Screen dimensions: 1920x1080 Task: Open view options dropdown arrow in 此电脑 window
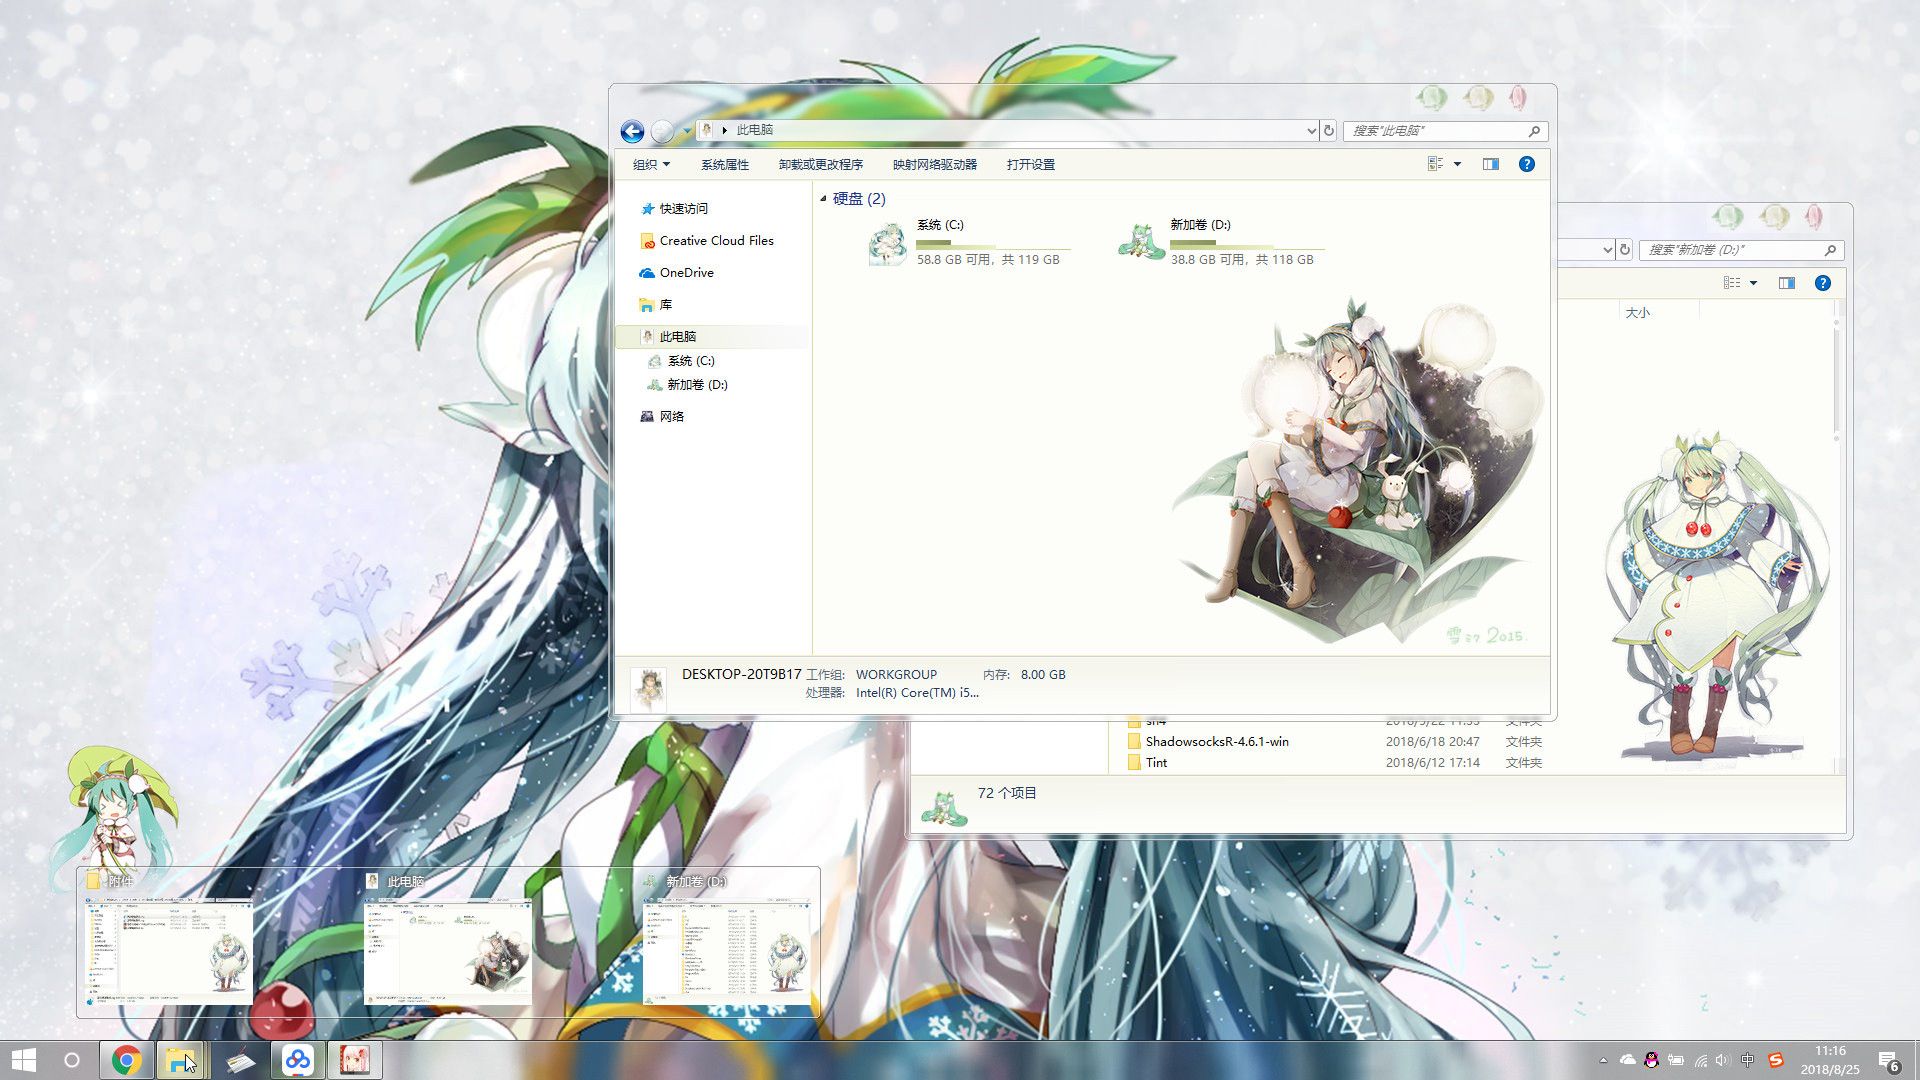click(1457, 164)
